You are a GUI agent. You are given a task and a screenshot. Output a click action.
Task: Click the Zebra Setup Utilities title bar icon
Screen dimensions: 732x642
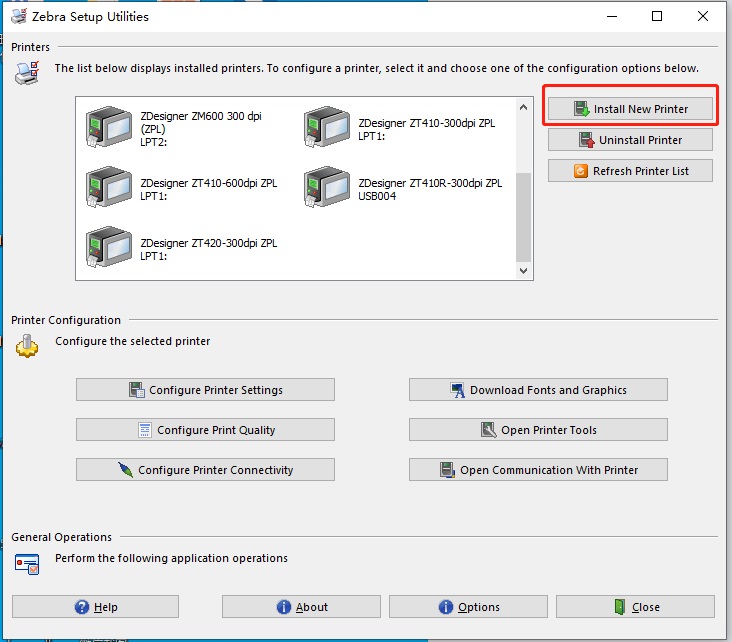pyautogui.click(x=19, y=16)
